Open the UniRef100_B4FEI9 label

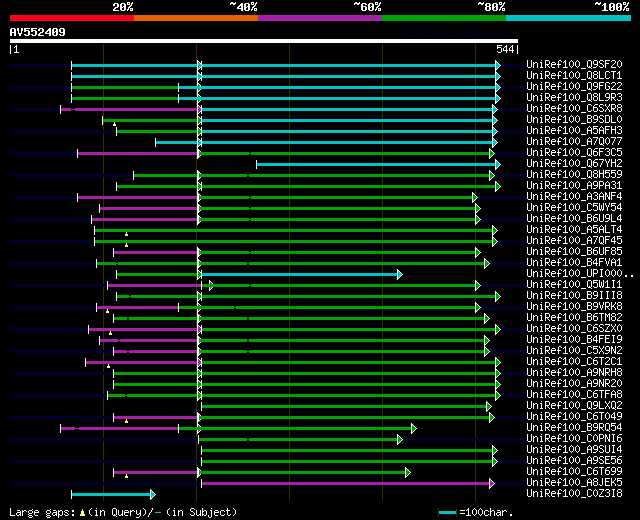click(574, 340)
